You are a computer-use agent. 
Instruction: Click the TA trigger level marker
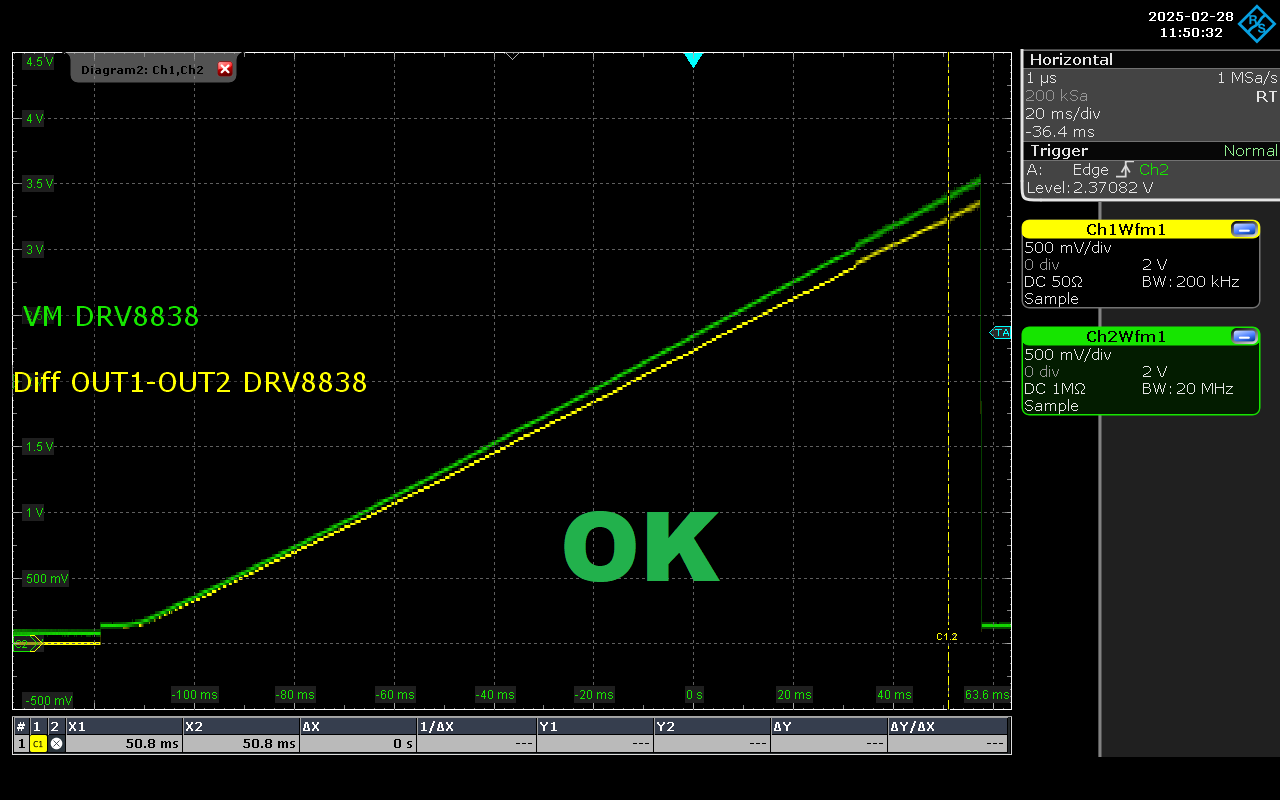1000,332
